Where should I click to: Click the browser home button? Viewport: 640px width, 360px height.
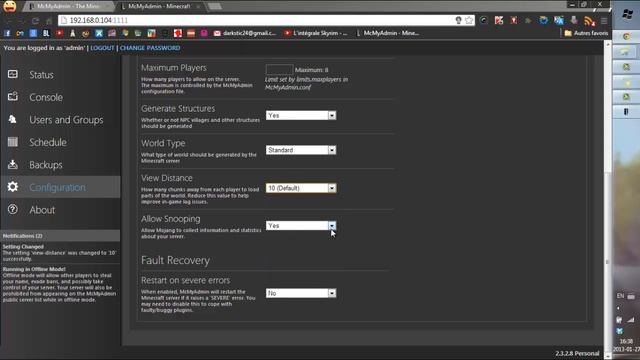[49, 20]
